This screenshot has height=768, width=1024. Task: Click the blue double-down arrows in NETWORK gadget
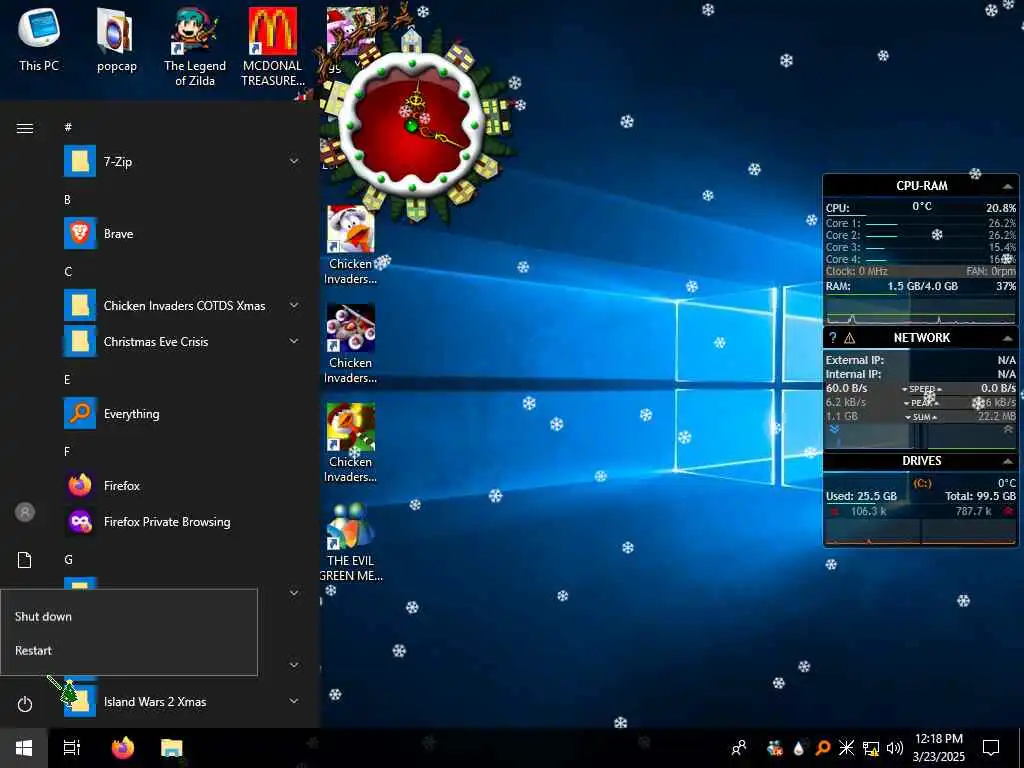pyautogui.click(x=834, y=429)
